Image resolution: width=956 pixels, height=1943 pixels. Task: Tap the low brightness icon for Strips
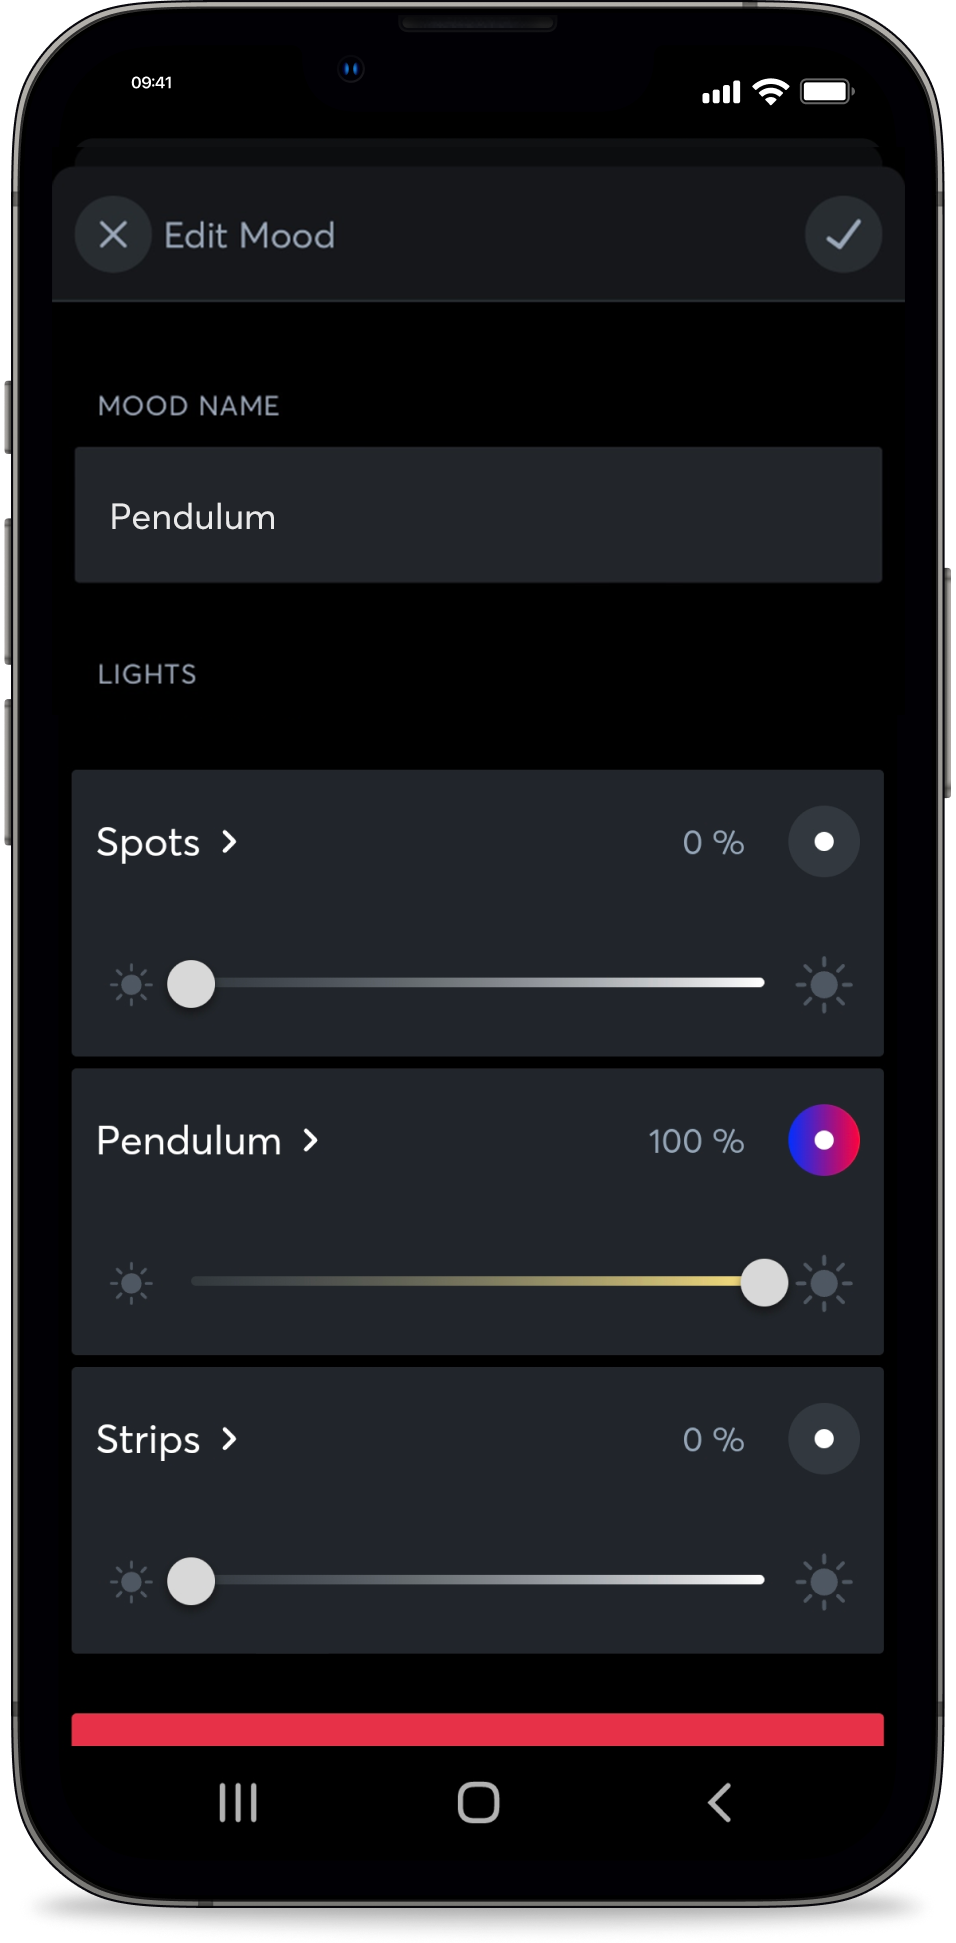click(131, 1582)
